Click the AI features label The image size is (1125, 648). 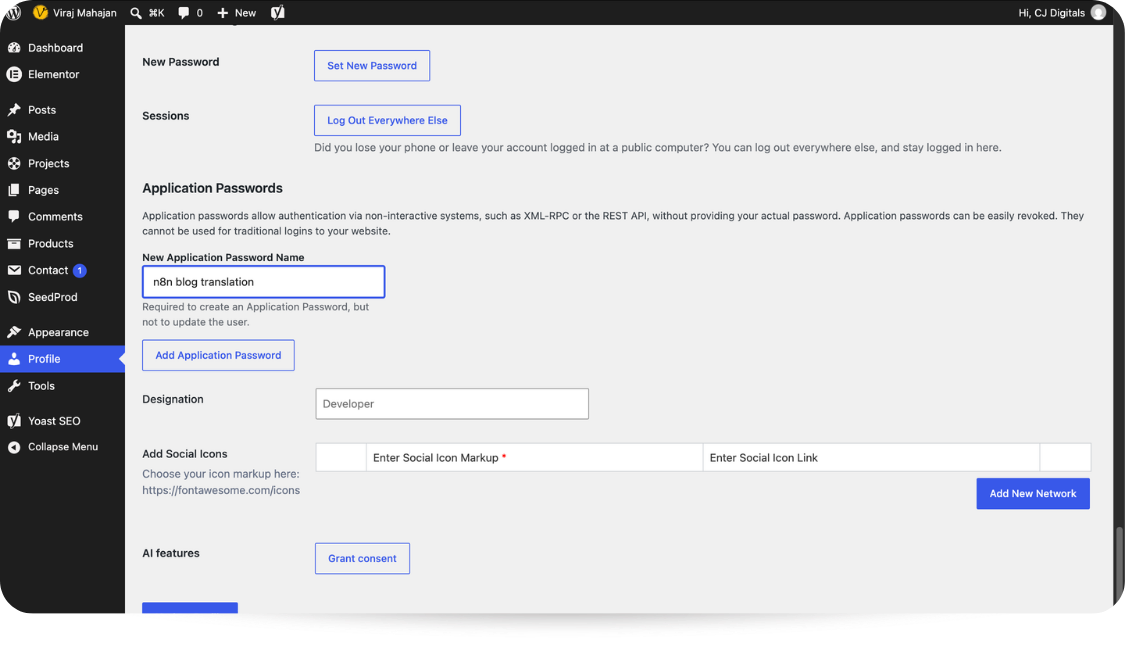(171, 553)
